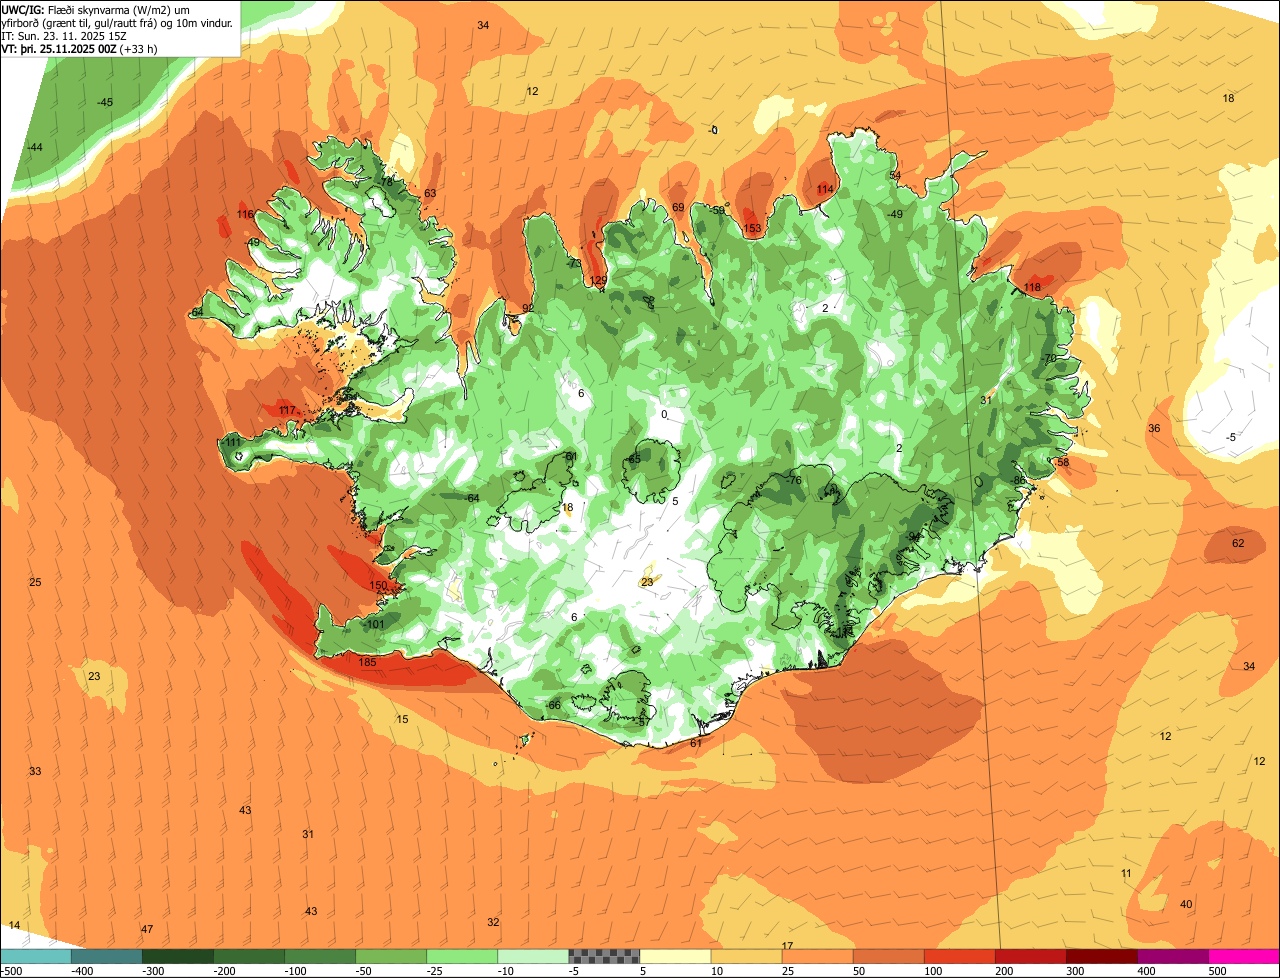Click the purple swatch between 400 and 500
This screenshot has height=978, width=1280.
point(1172,956)
